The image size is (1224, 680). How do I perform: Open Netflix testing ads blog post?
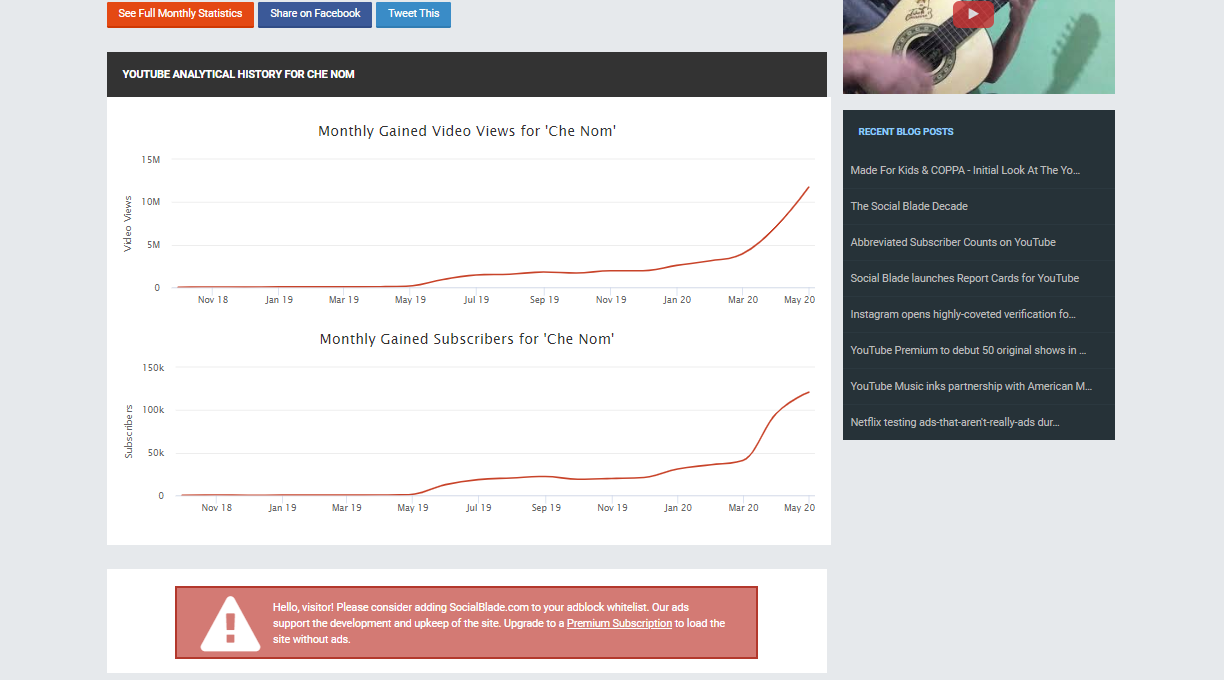coord(955,422)
